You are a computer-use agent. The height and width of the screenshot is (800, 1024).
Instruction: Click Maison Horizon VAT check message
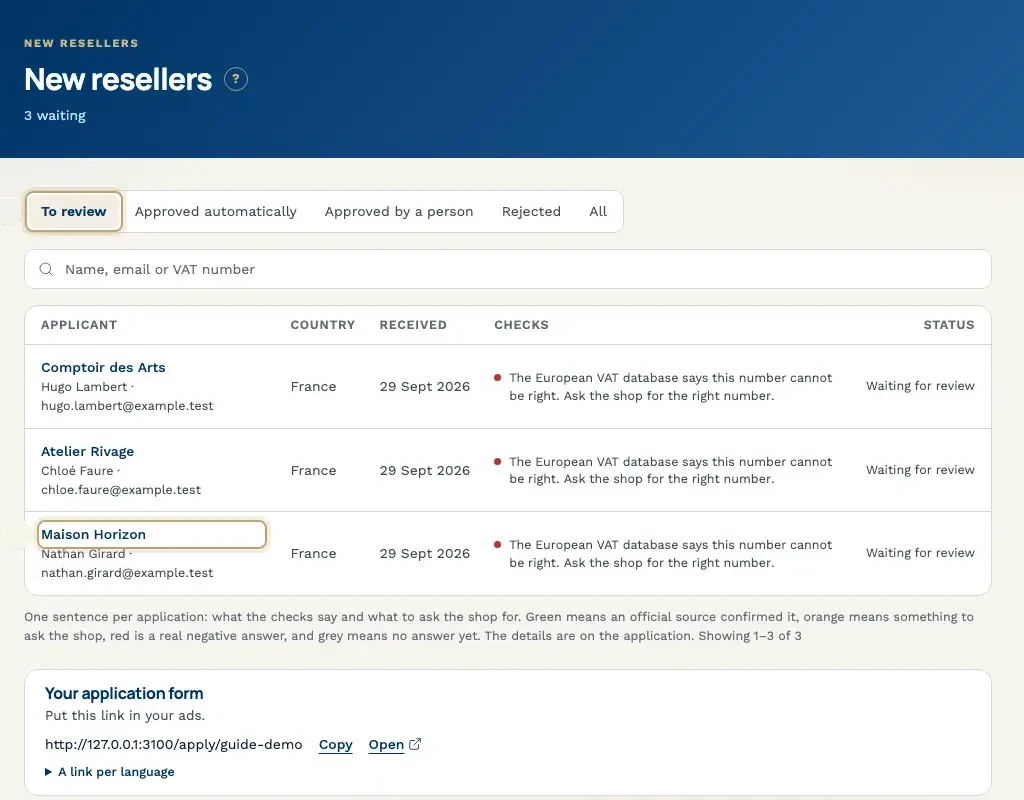(x=670, y=554)
